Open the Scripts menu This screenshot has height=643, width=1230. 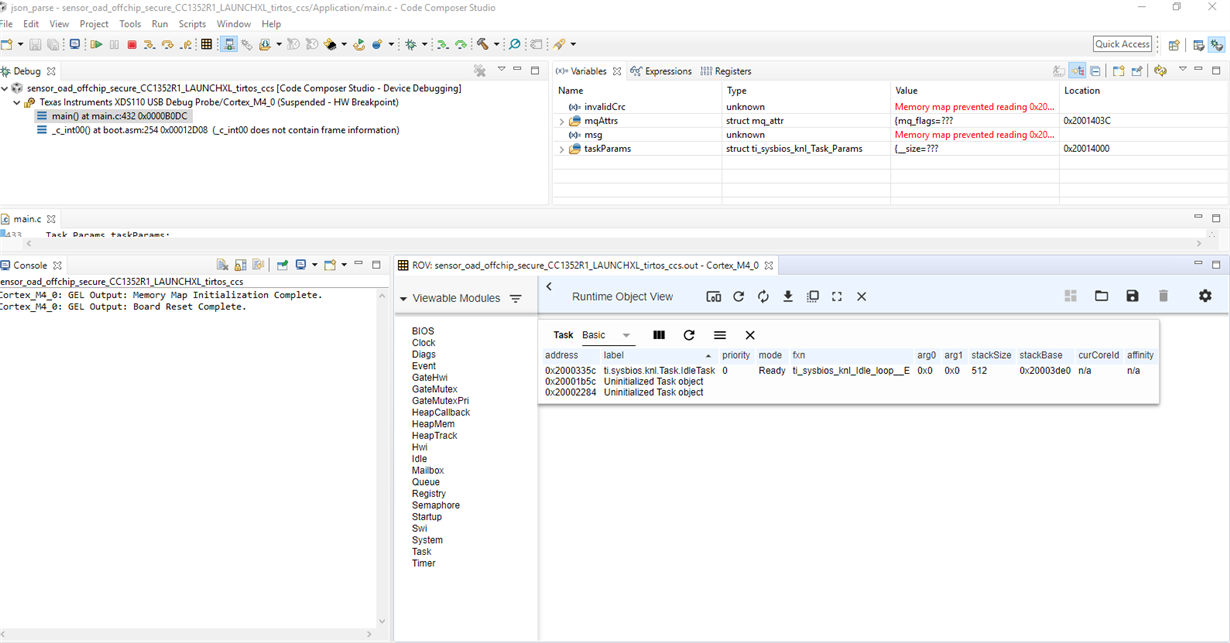tap(192, 24)
